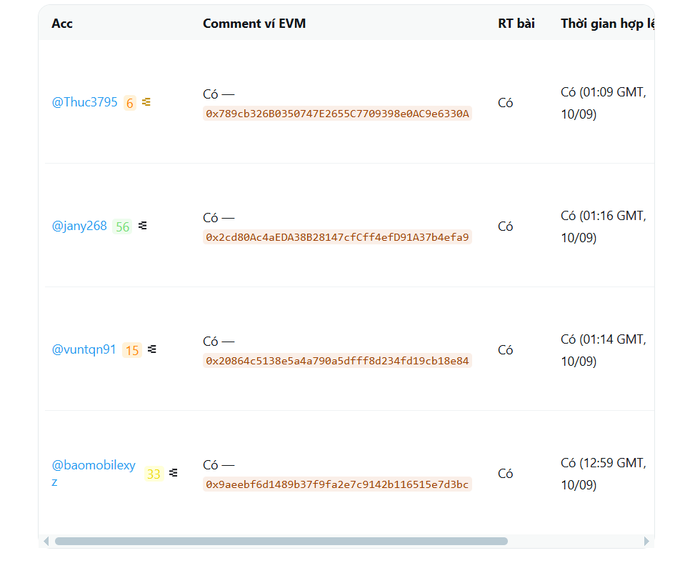Image resolution: width=680 pixels, height=563 pixels.
Task: Click the Comment ví EVM column header
Action: (x=254, y=23)
